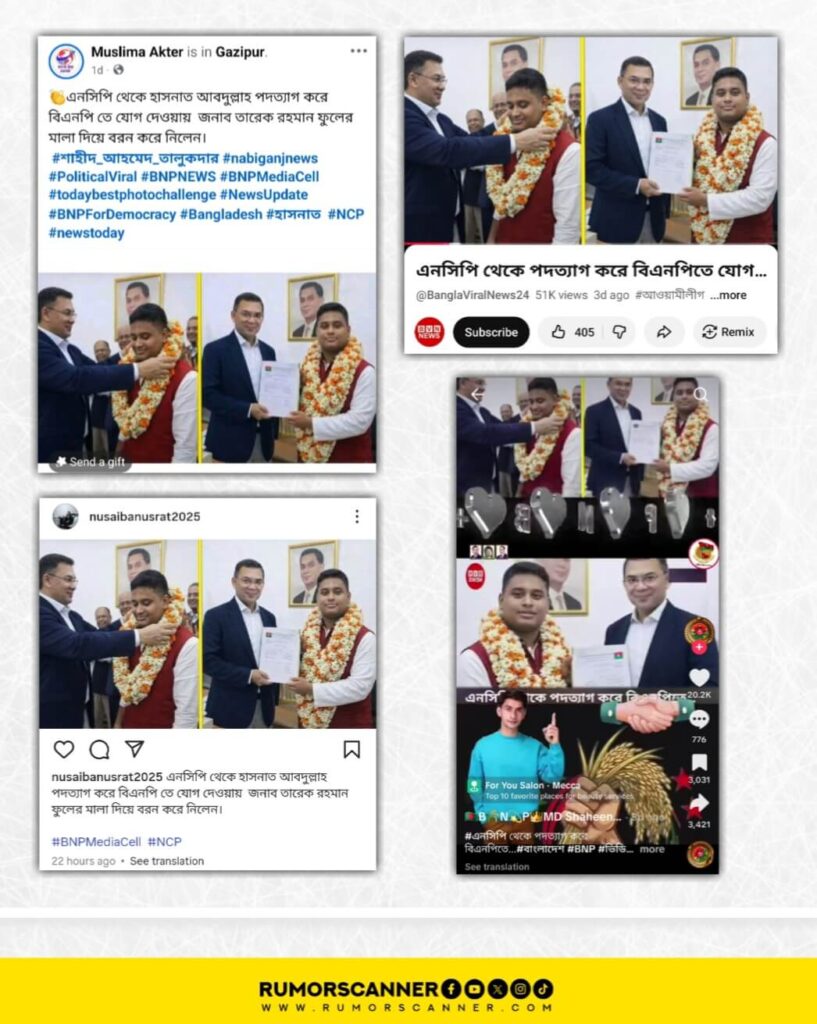Bookmark the TikTok video
Screen dimensions: 817x1024
click(x=699, y=762)
